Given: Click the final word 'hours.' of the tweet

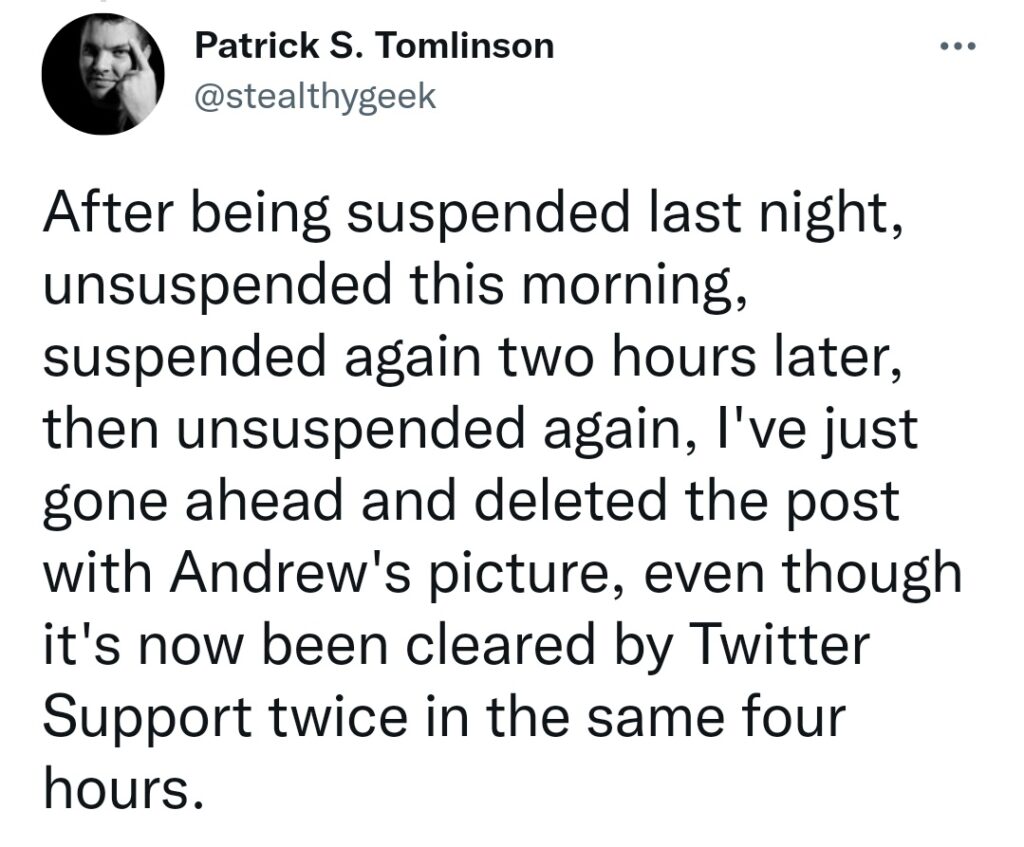Looking at the screenshot, I should (120, 787).
